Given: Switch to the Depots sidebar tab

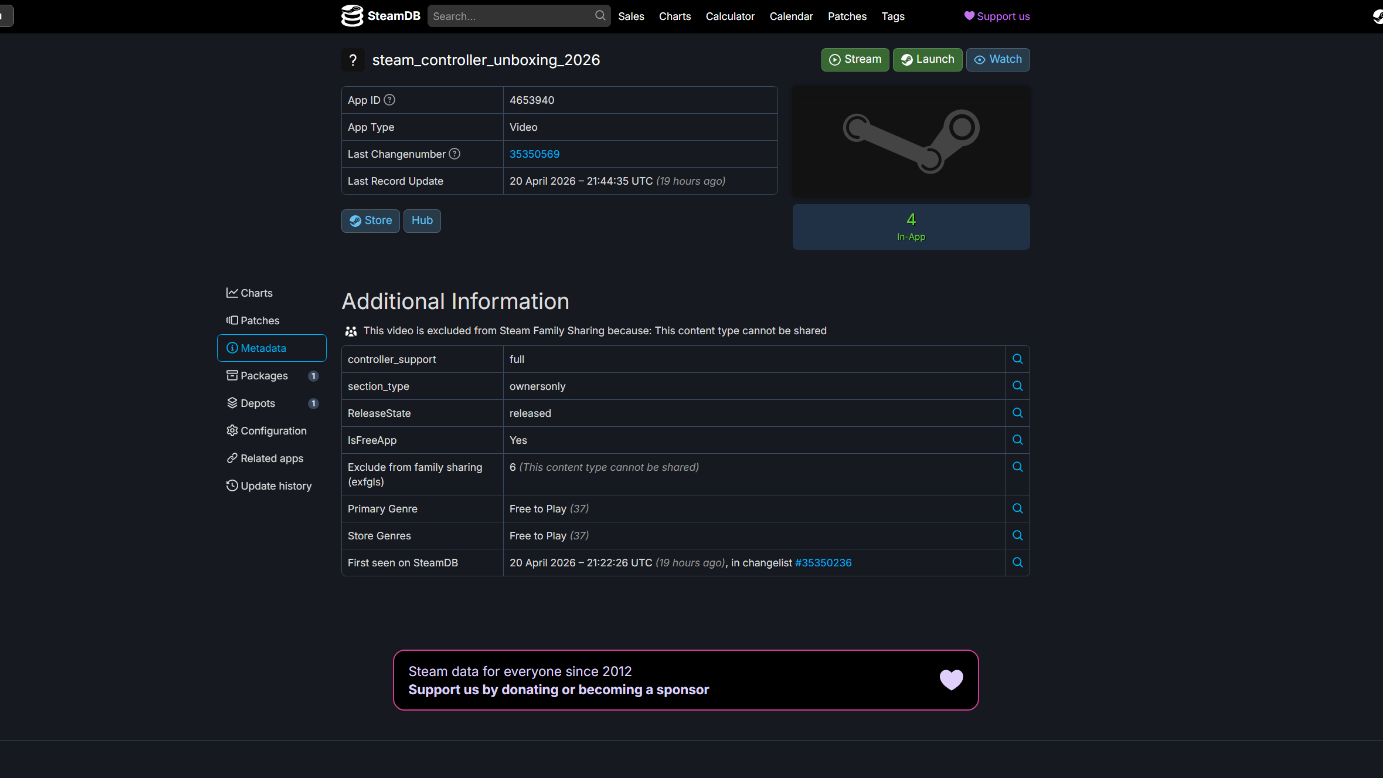Looking at the screenshot, I should pos(272,403).
